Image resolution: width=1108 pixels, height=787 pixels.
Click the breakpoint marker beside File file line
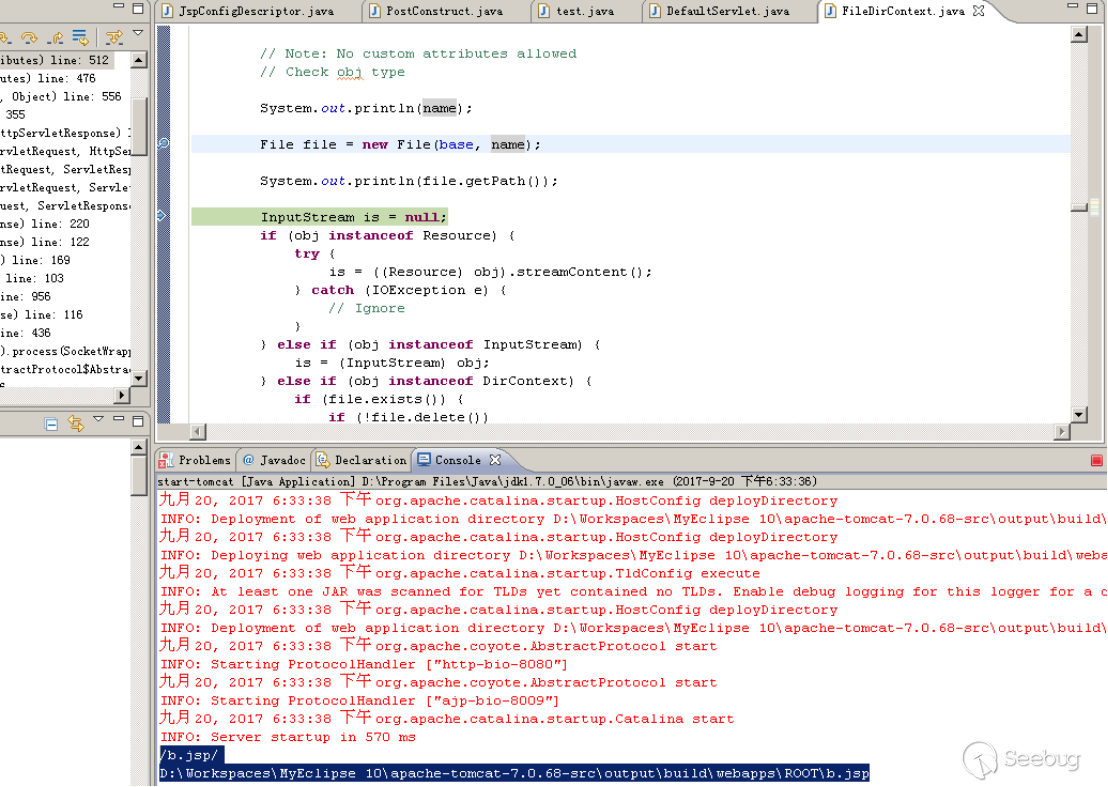[x=163, y=144]
